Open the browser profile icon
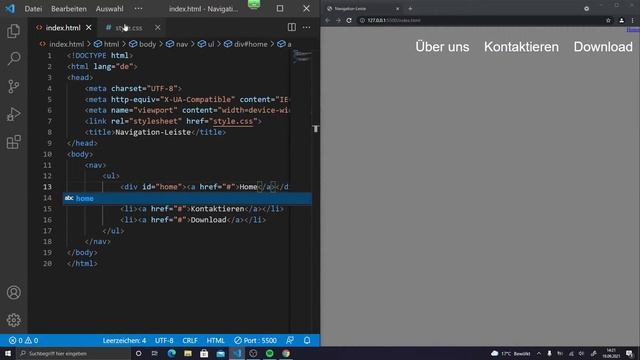Image resolution: width=640 pixels, height=360 pixels. 622,20
